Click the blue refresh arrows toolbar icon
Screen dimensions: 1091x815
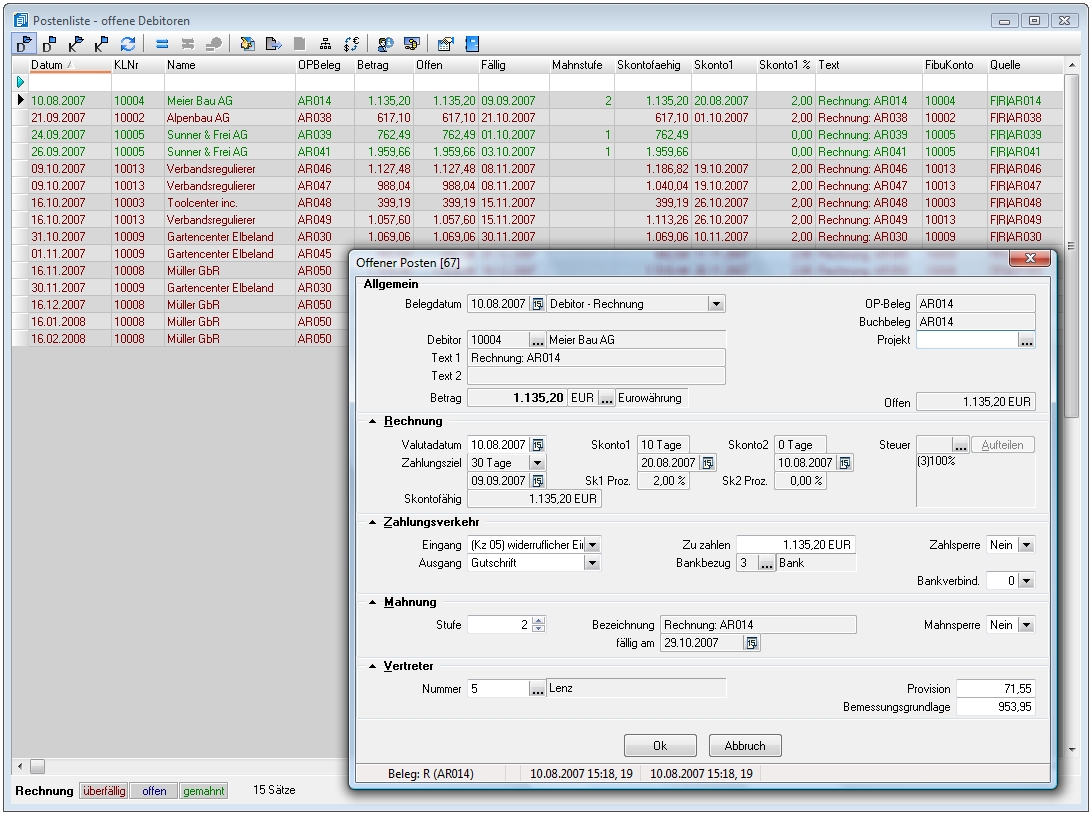point(127,44)
